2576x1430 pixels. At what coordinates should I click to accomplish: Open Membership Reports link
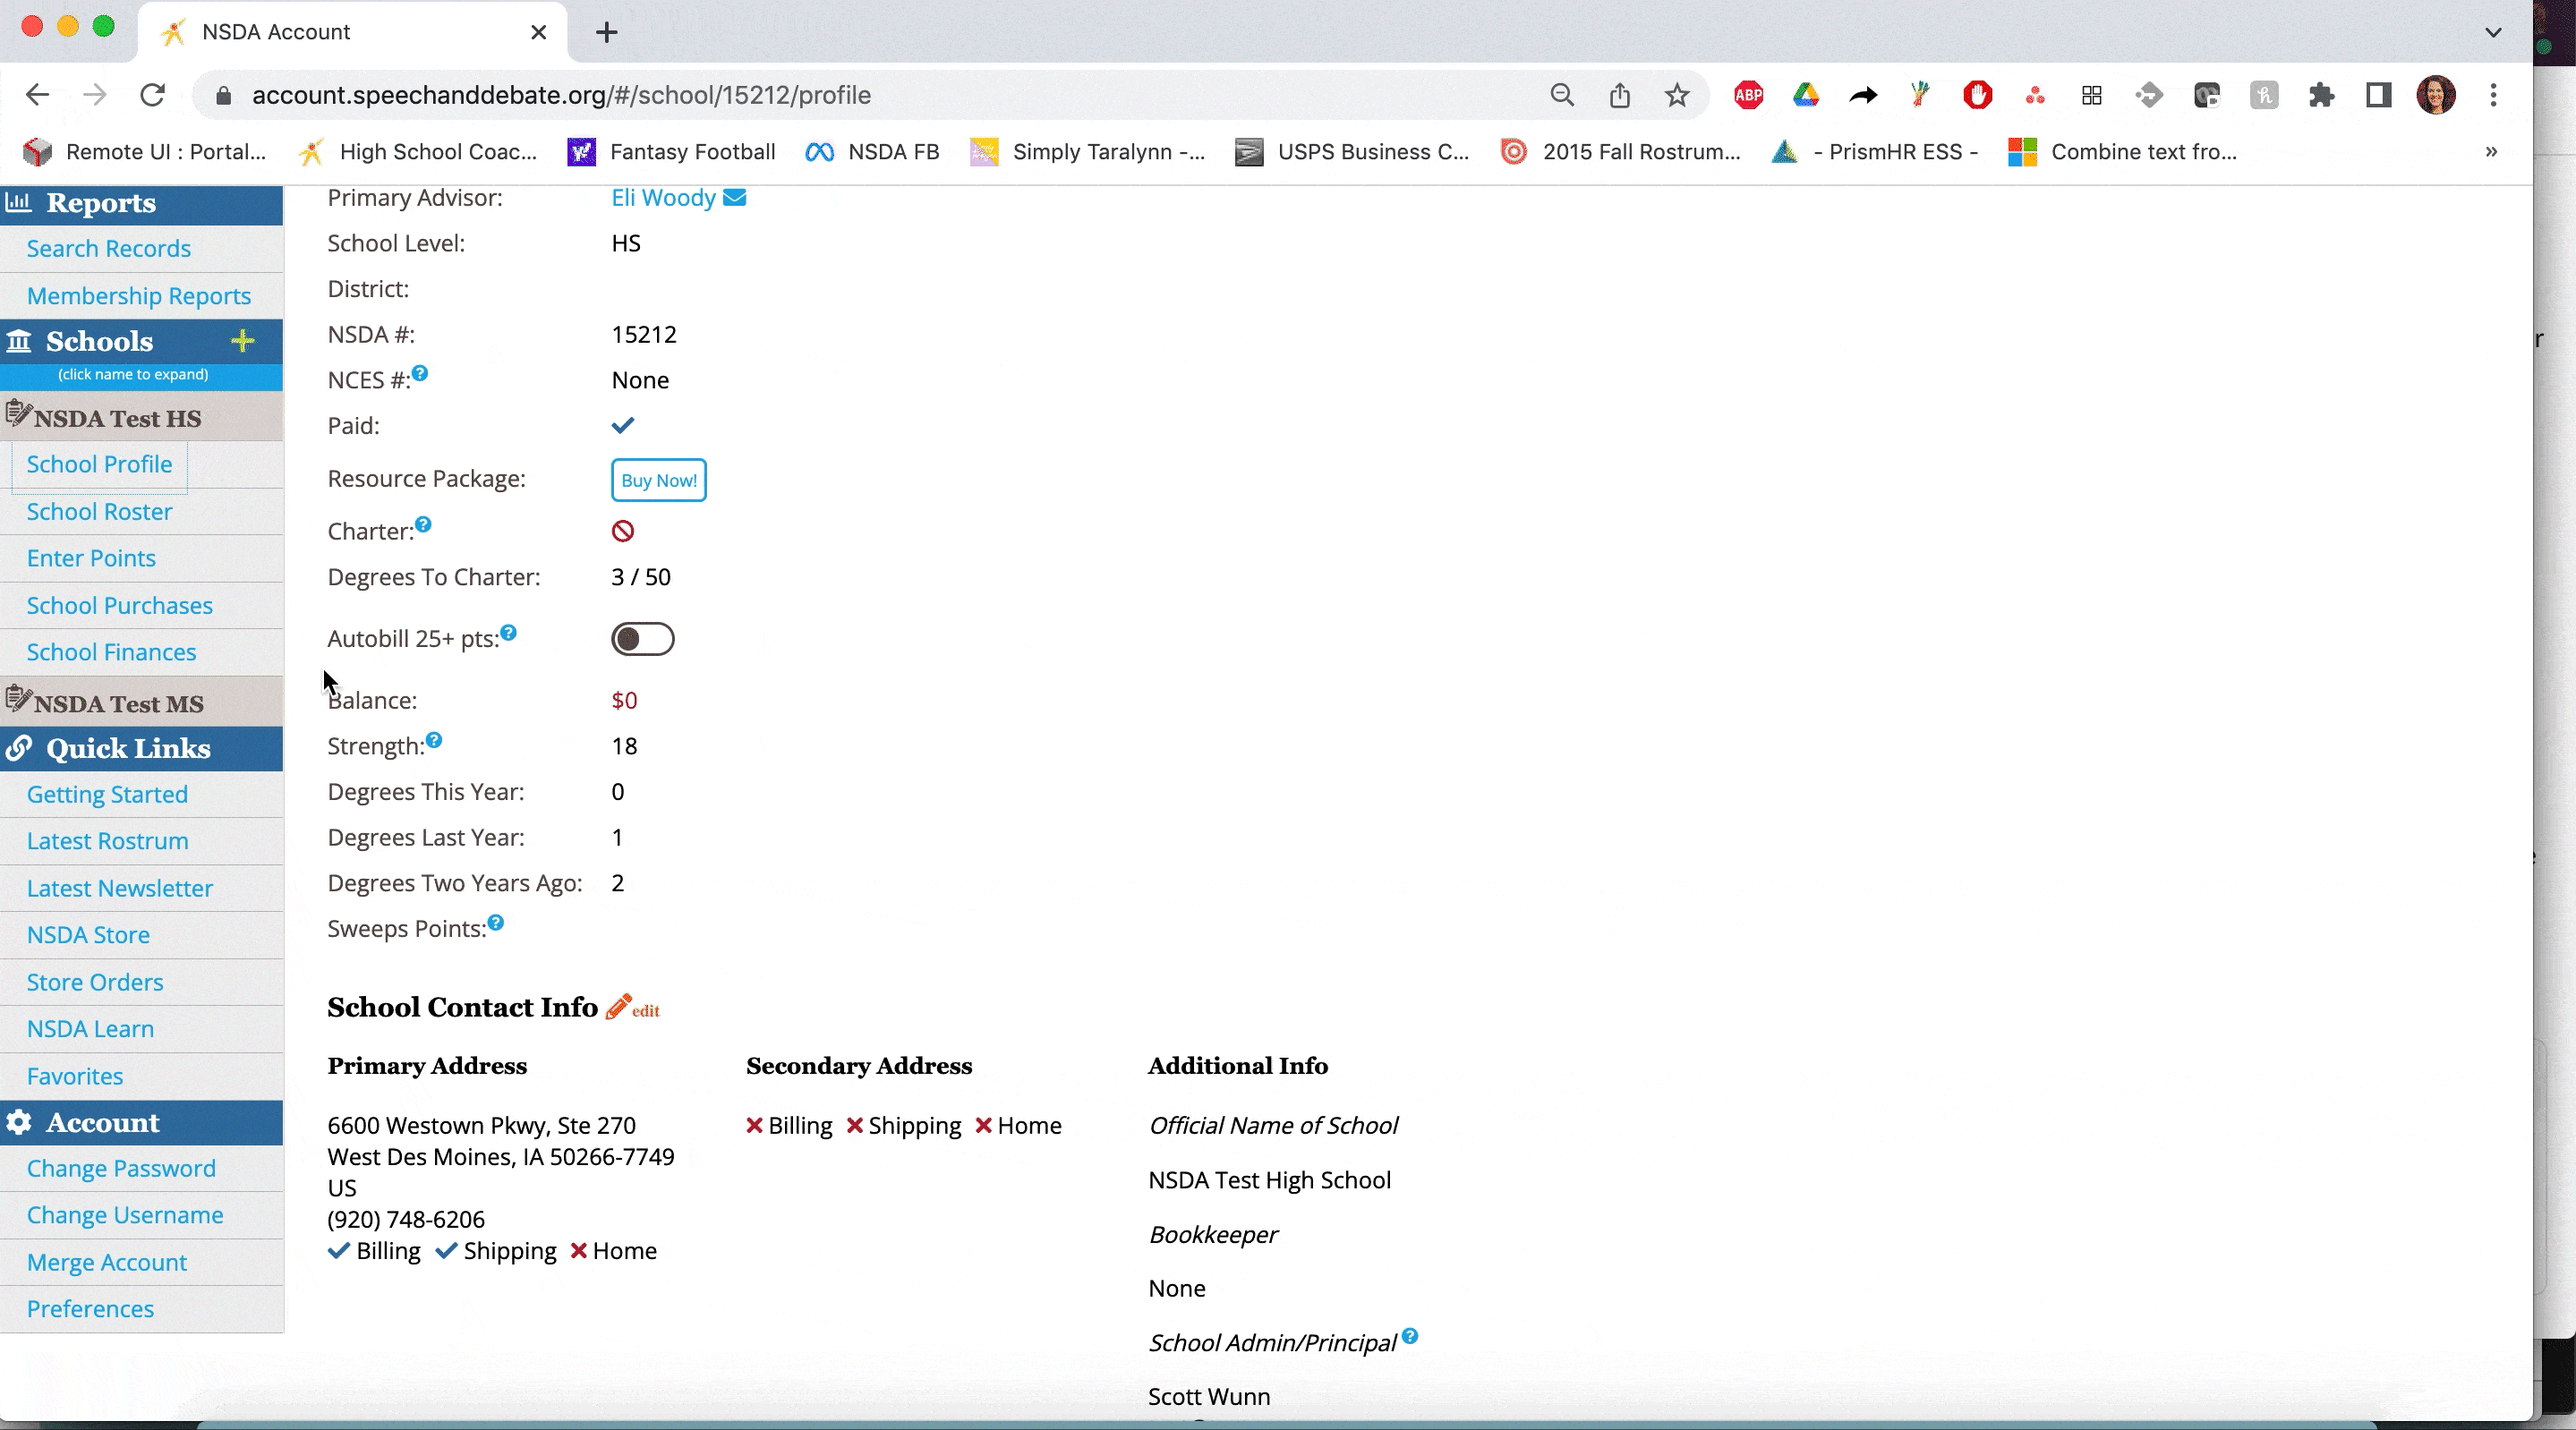[138, 296]
